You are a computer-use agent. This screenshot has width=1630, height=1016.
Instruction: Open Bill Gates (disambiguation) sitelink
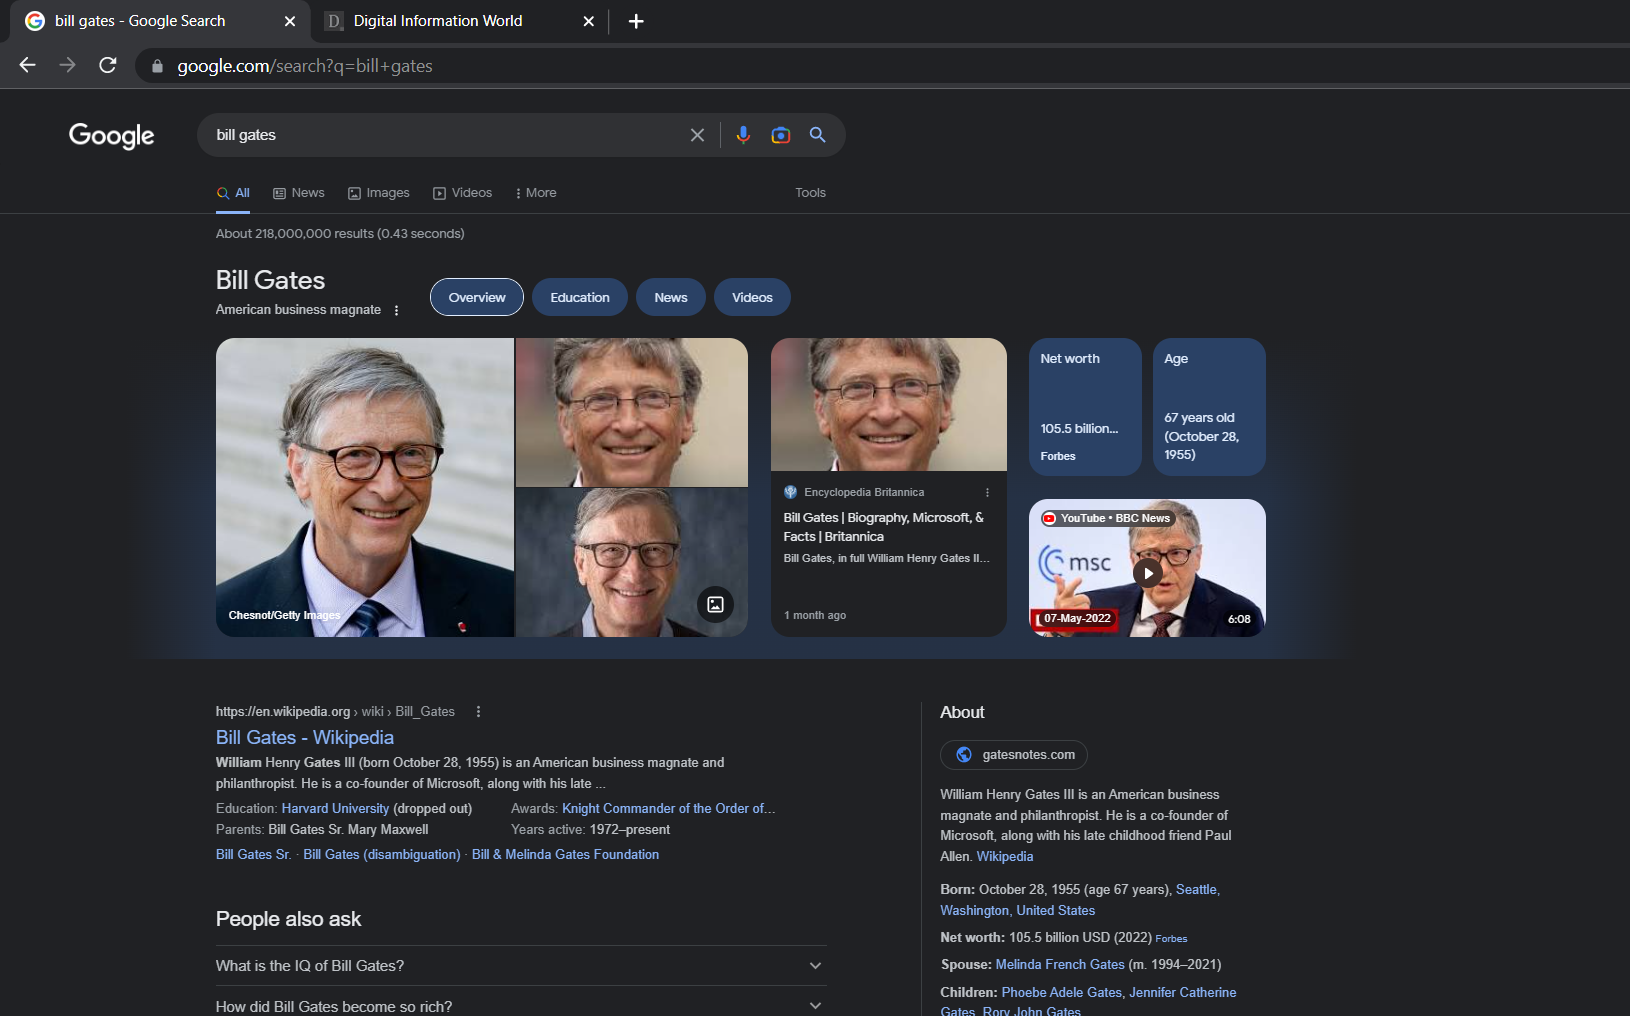382,854
